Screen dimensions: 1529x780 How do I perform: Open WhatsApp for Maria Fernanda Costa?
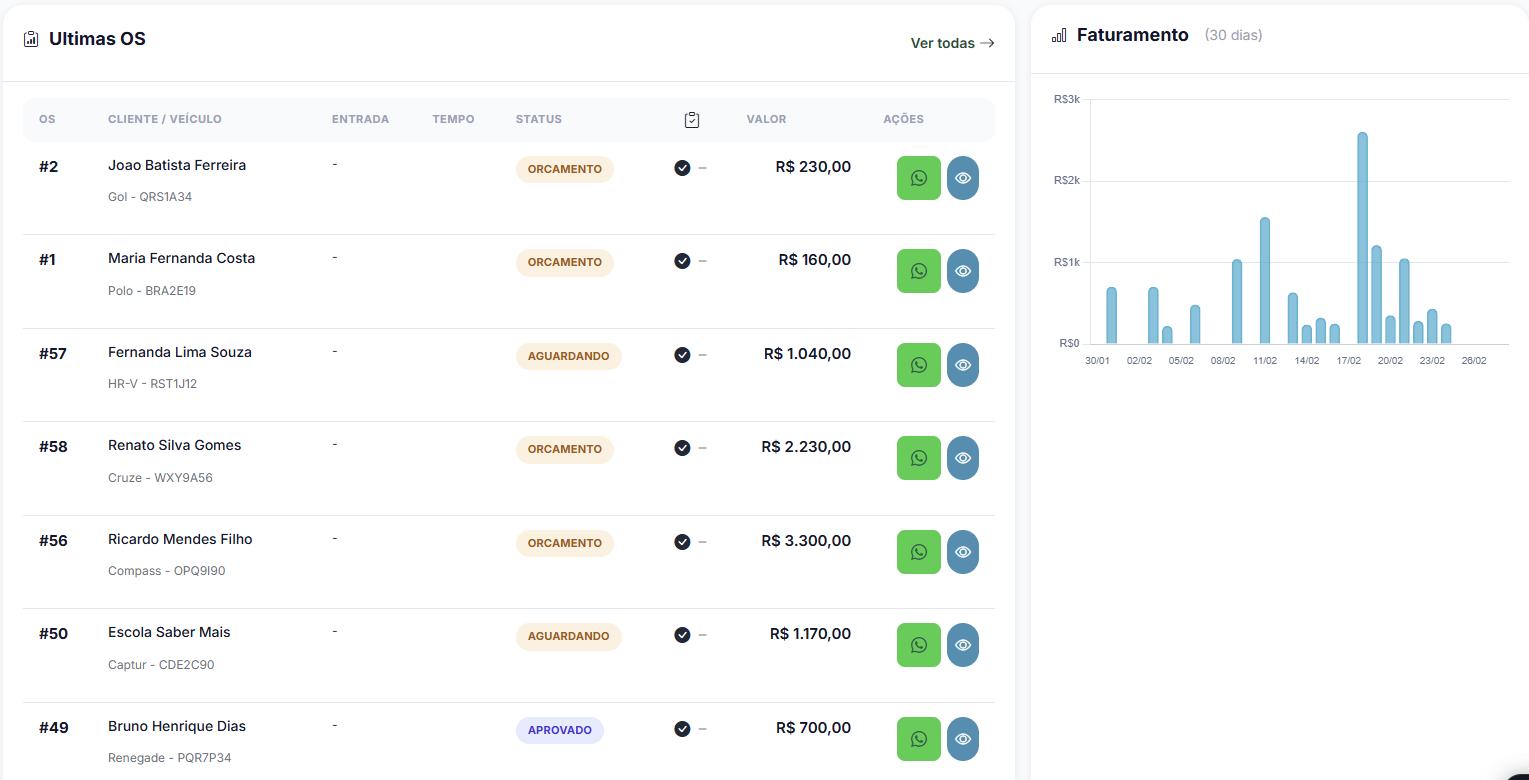918,271
